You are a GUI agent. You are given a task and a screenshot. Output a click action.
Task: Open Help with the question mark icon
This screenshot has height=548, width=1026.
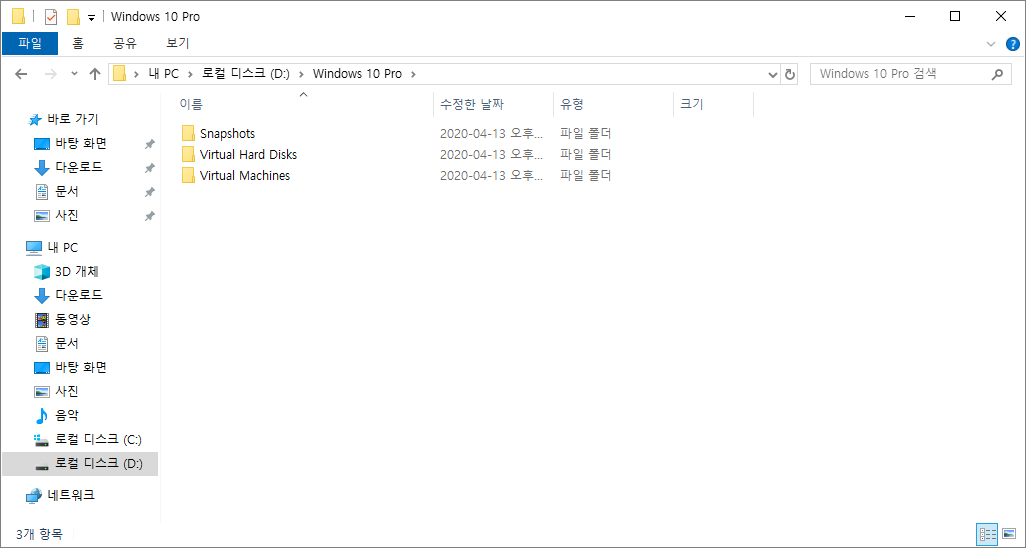pos(1012,44)
